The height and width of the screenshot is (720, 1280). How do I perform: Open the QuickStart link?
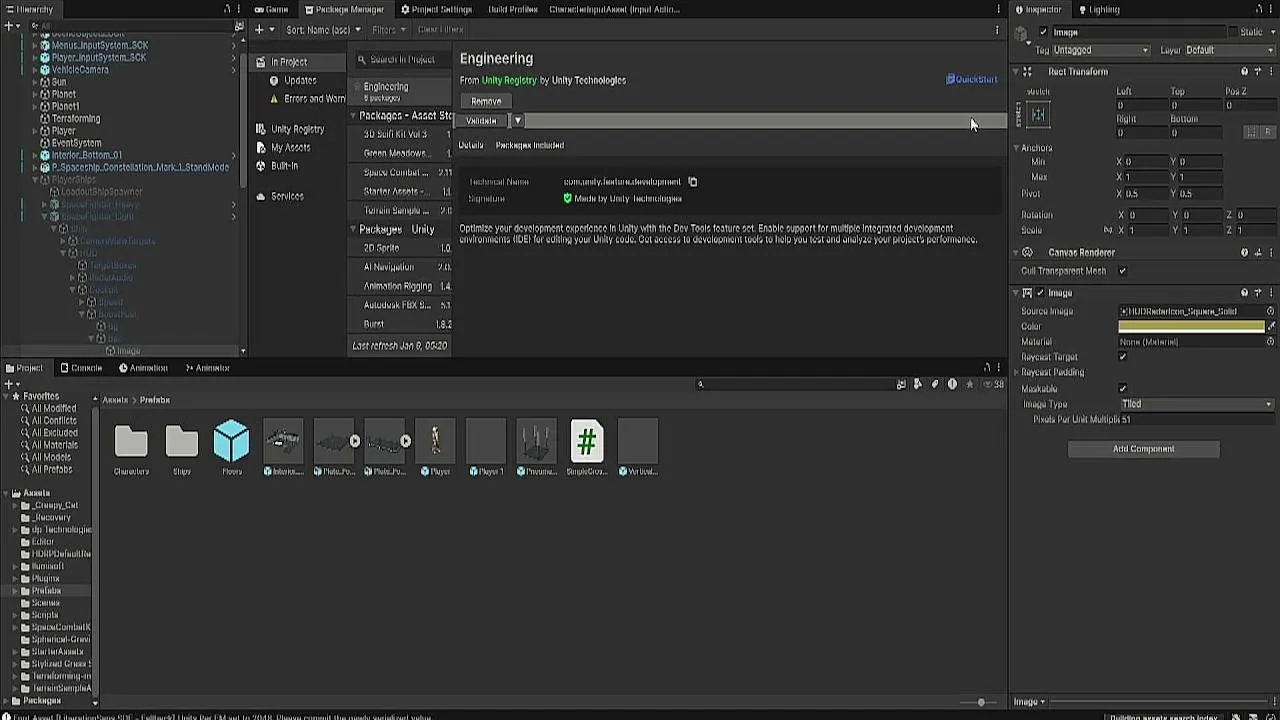tap(971, 79)
